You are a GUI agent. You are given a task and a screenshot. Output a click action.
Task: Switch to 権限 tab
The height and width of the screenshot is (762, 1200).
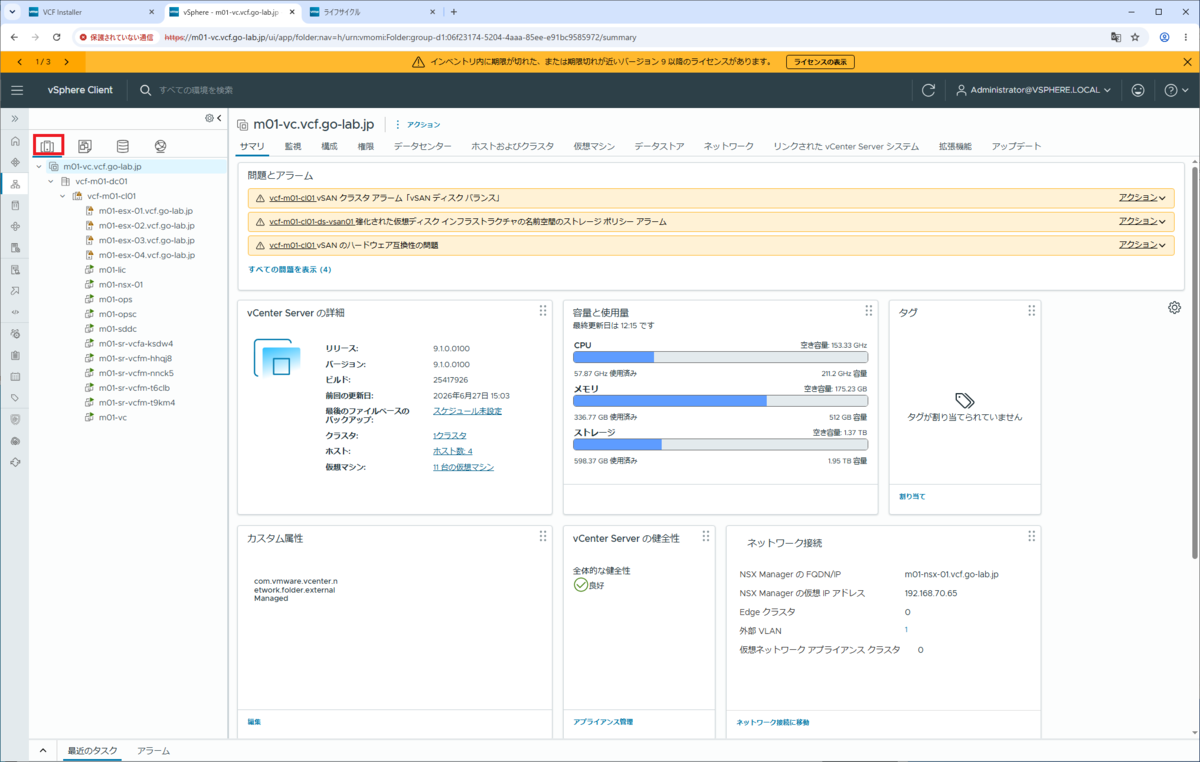pos(366,146)
